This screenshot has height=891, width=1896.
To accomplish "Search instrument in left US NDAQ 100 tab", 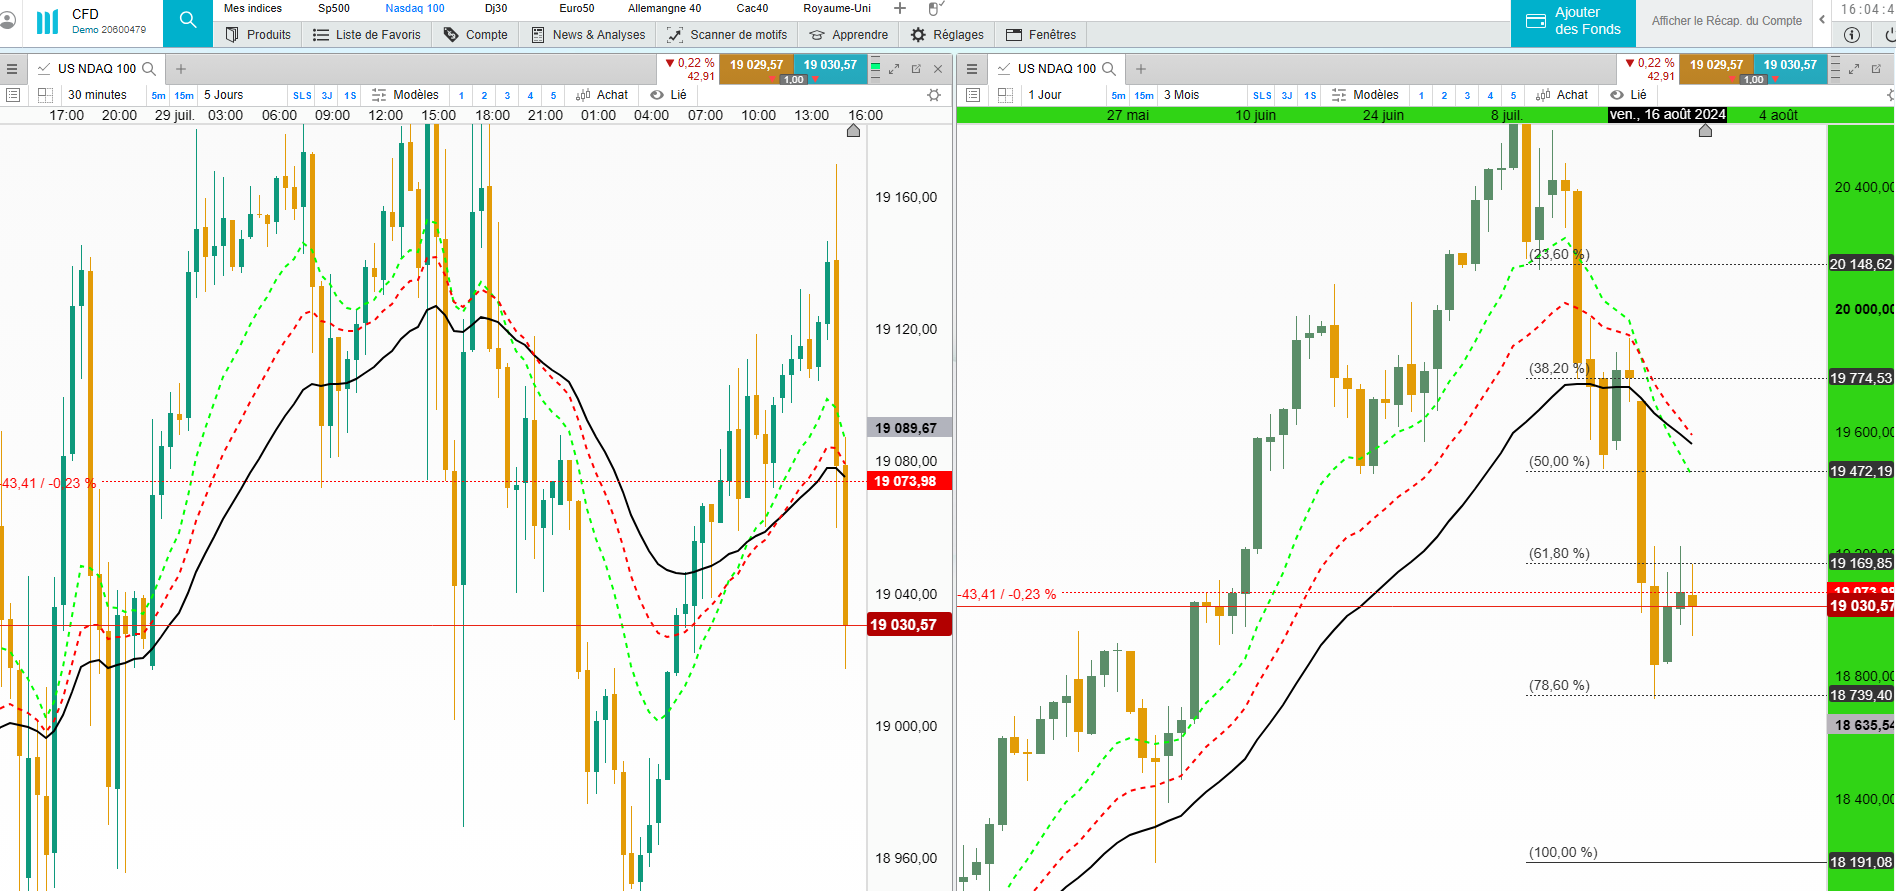I will click(x=149, y=69).
